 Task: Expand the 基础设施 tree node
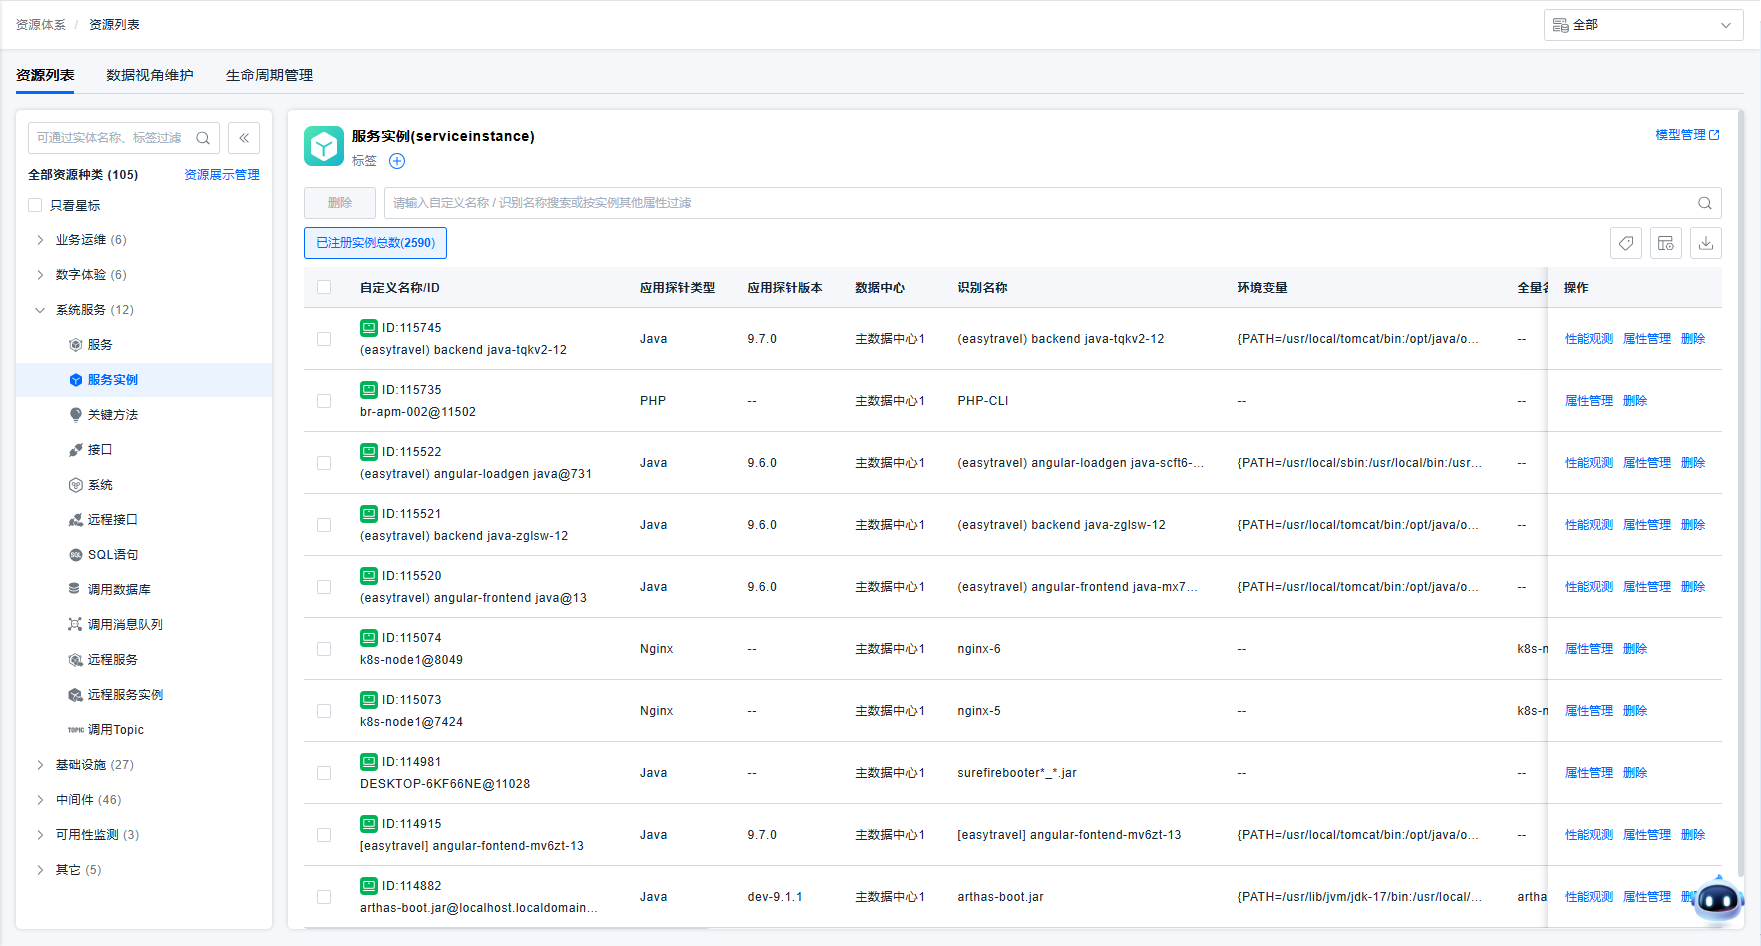pos(40,765)
